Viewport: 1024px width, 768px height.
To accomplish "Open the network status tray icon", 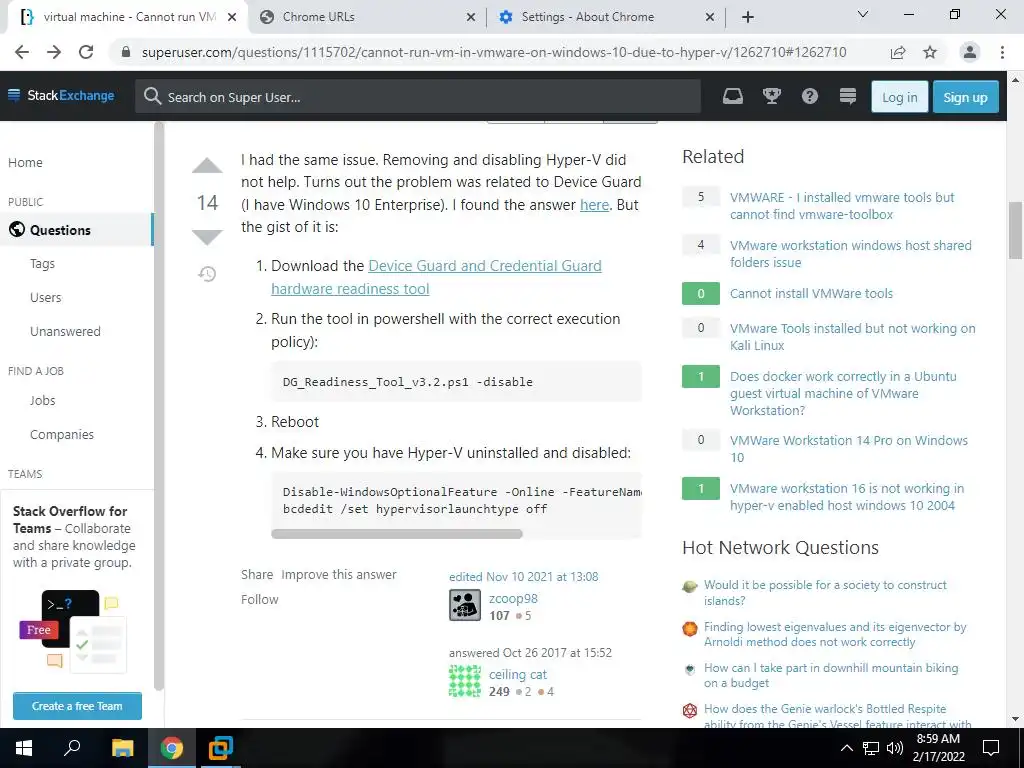I will [x=871, y=748].
